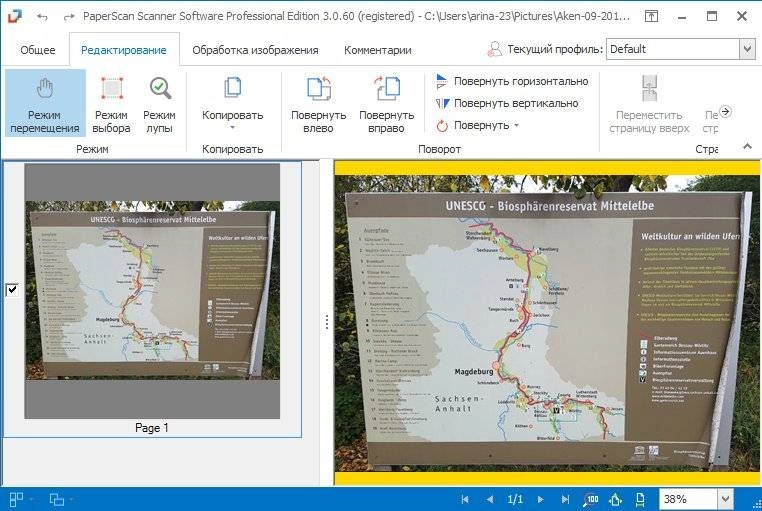Click the main image viewer of the map
Screen dimensions: 762x511
coord(547,324)
